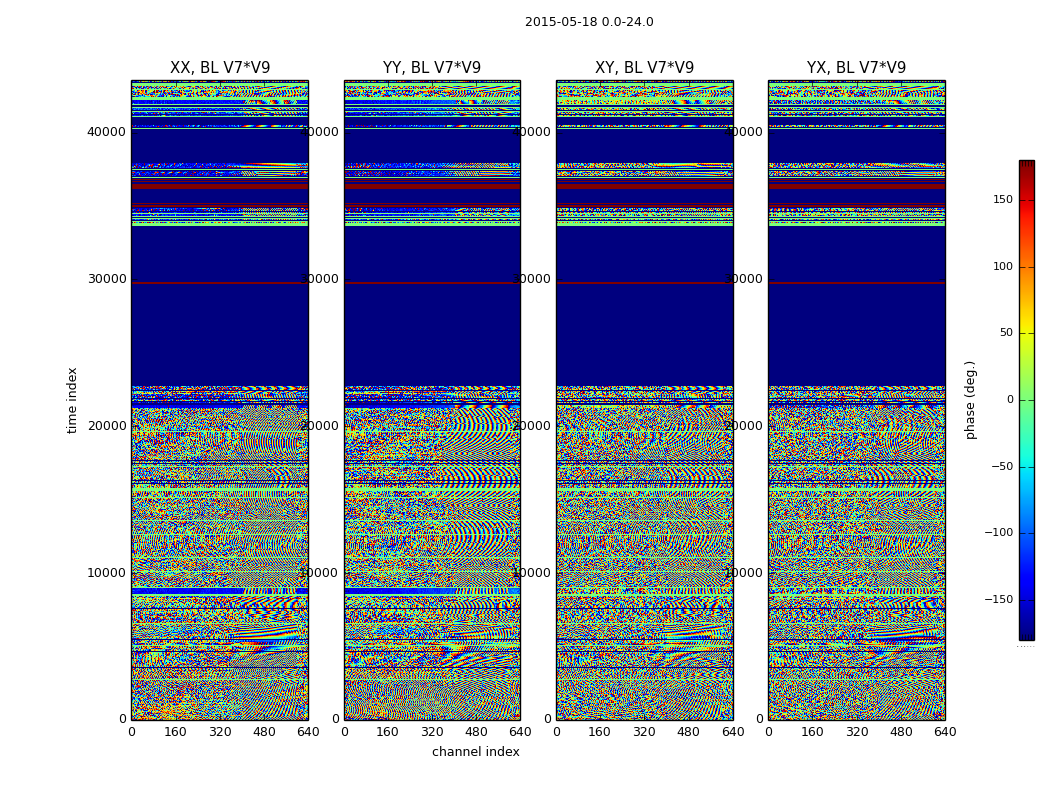Viewport: 1050px width, 800px height.
Task: Click the 'phase (deg.)' colorbar label
Action: point(970,400)
